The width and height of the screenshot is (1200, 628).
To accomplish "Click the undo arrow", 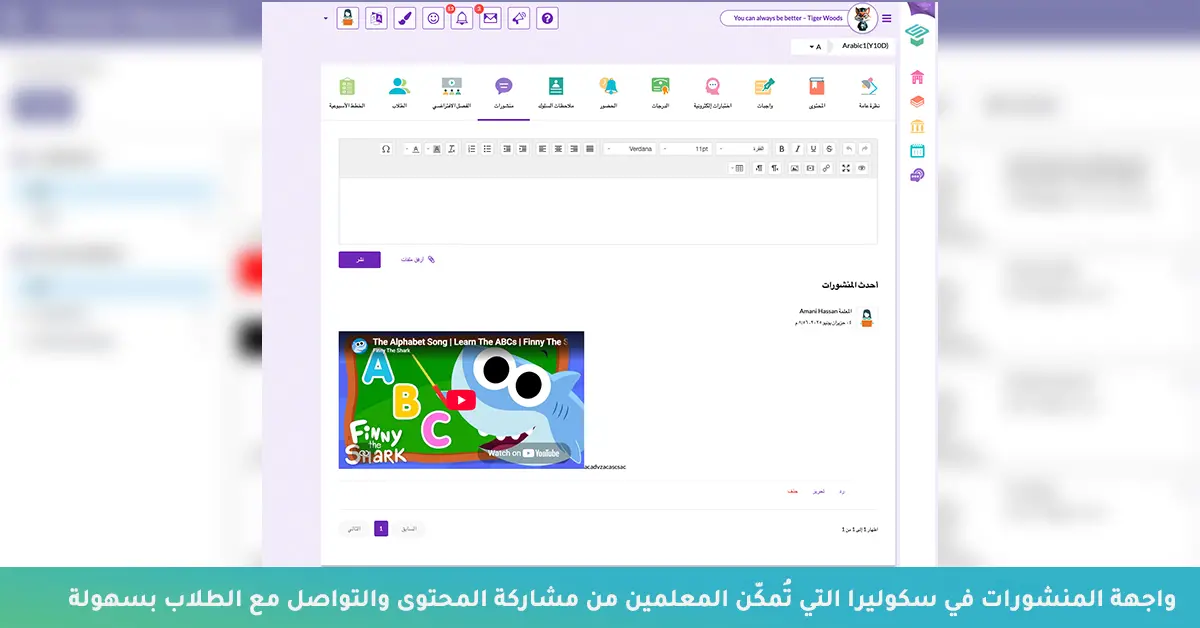I will click(848, 149).
